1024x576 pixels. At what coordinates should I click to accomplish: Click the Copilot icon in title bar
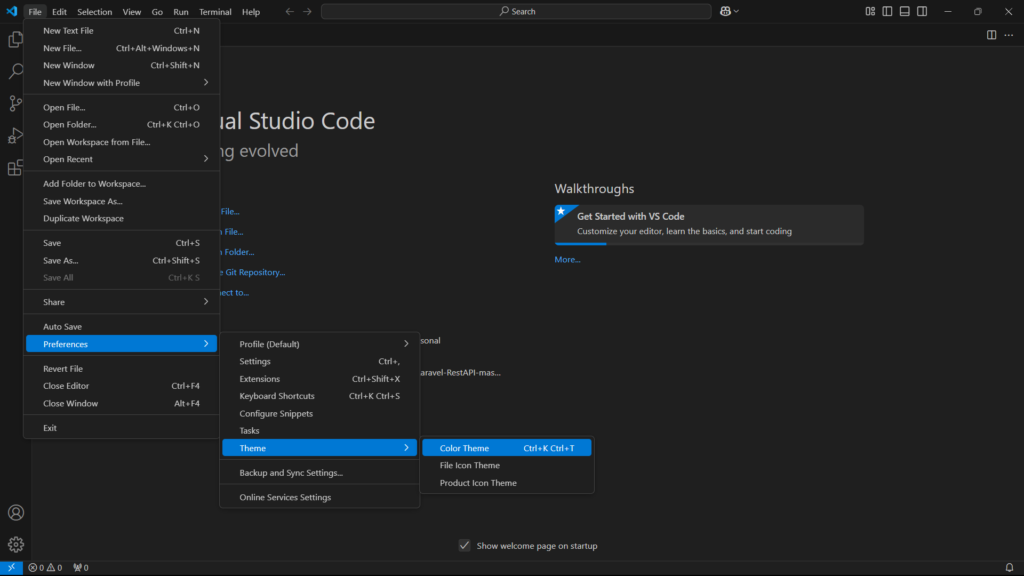(725, 11)
